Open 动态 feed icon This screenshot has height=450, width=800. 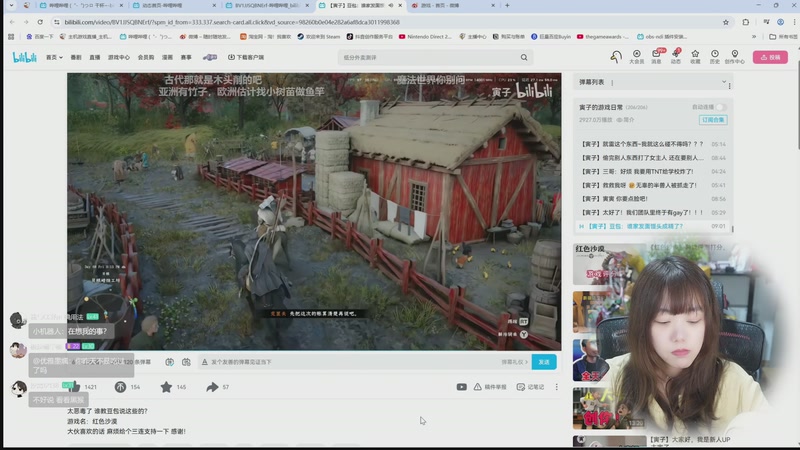coord(676,56)
